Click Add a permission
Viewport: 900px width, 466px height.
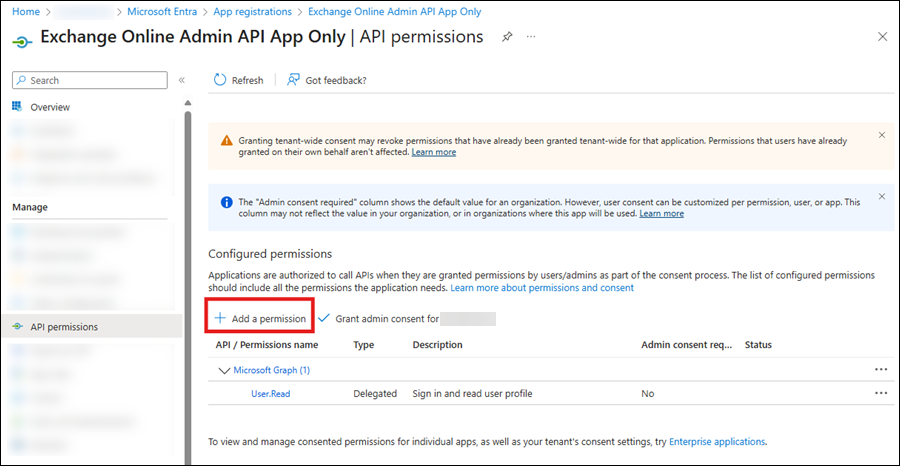(x=259, y=319)
